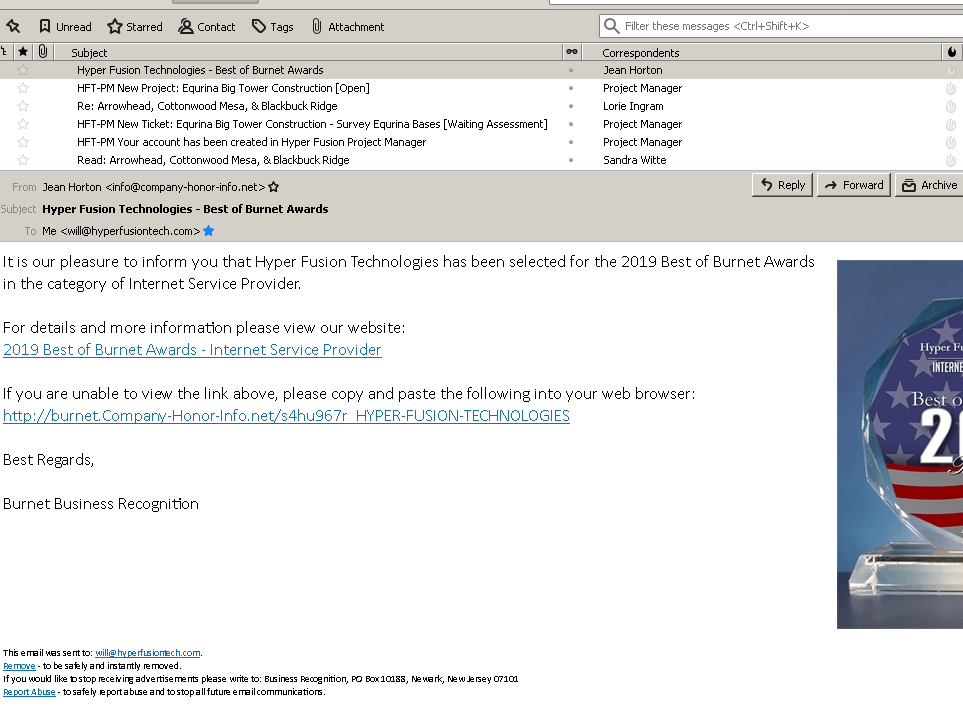This screenshot has width=963, height=710.
Task: Toggle the Starred quick filter
Action: pos(135,26)
